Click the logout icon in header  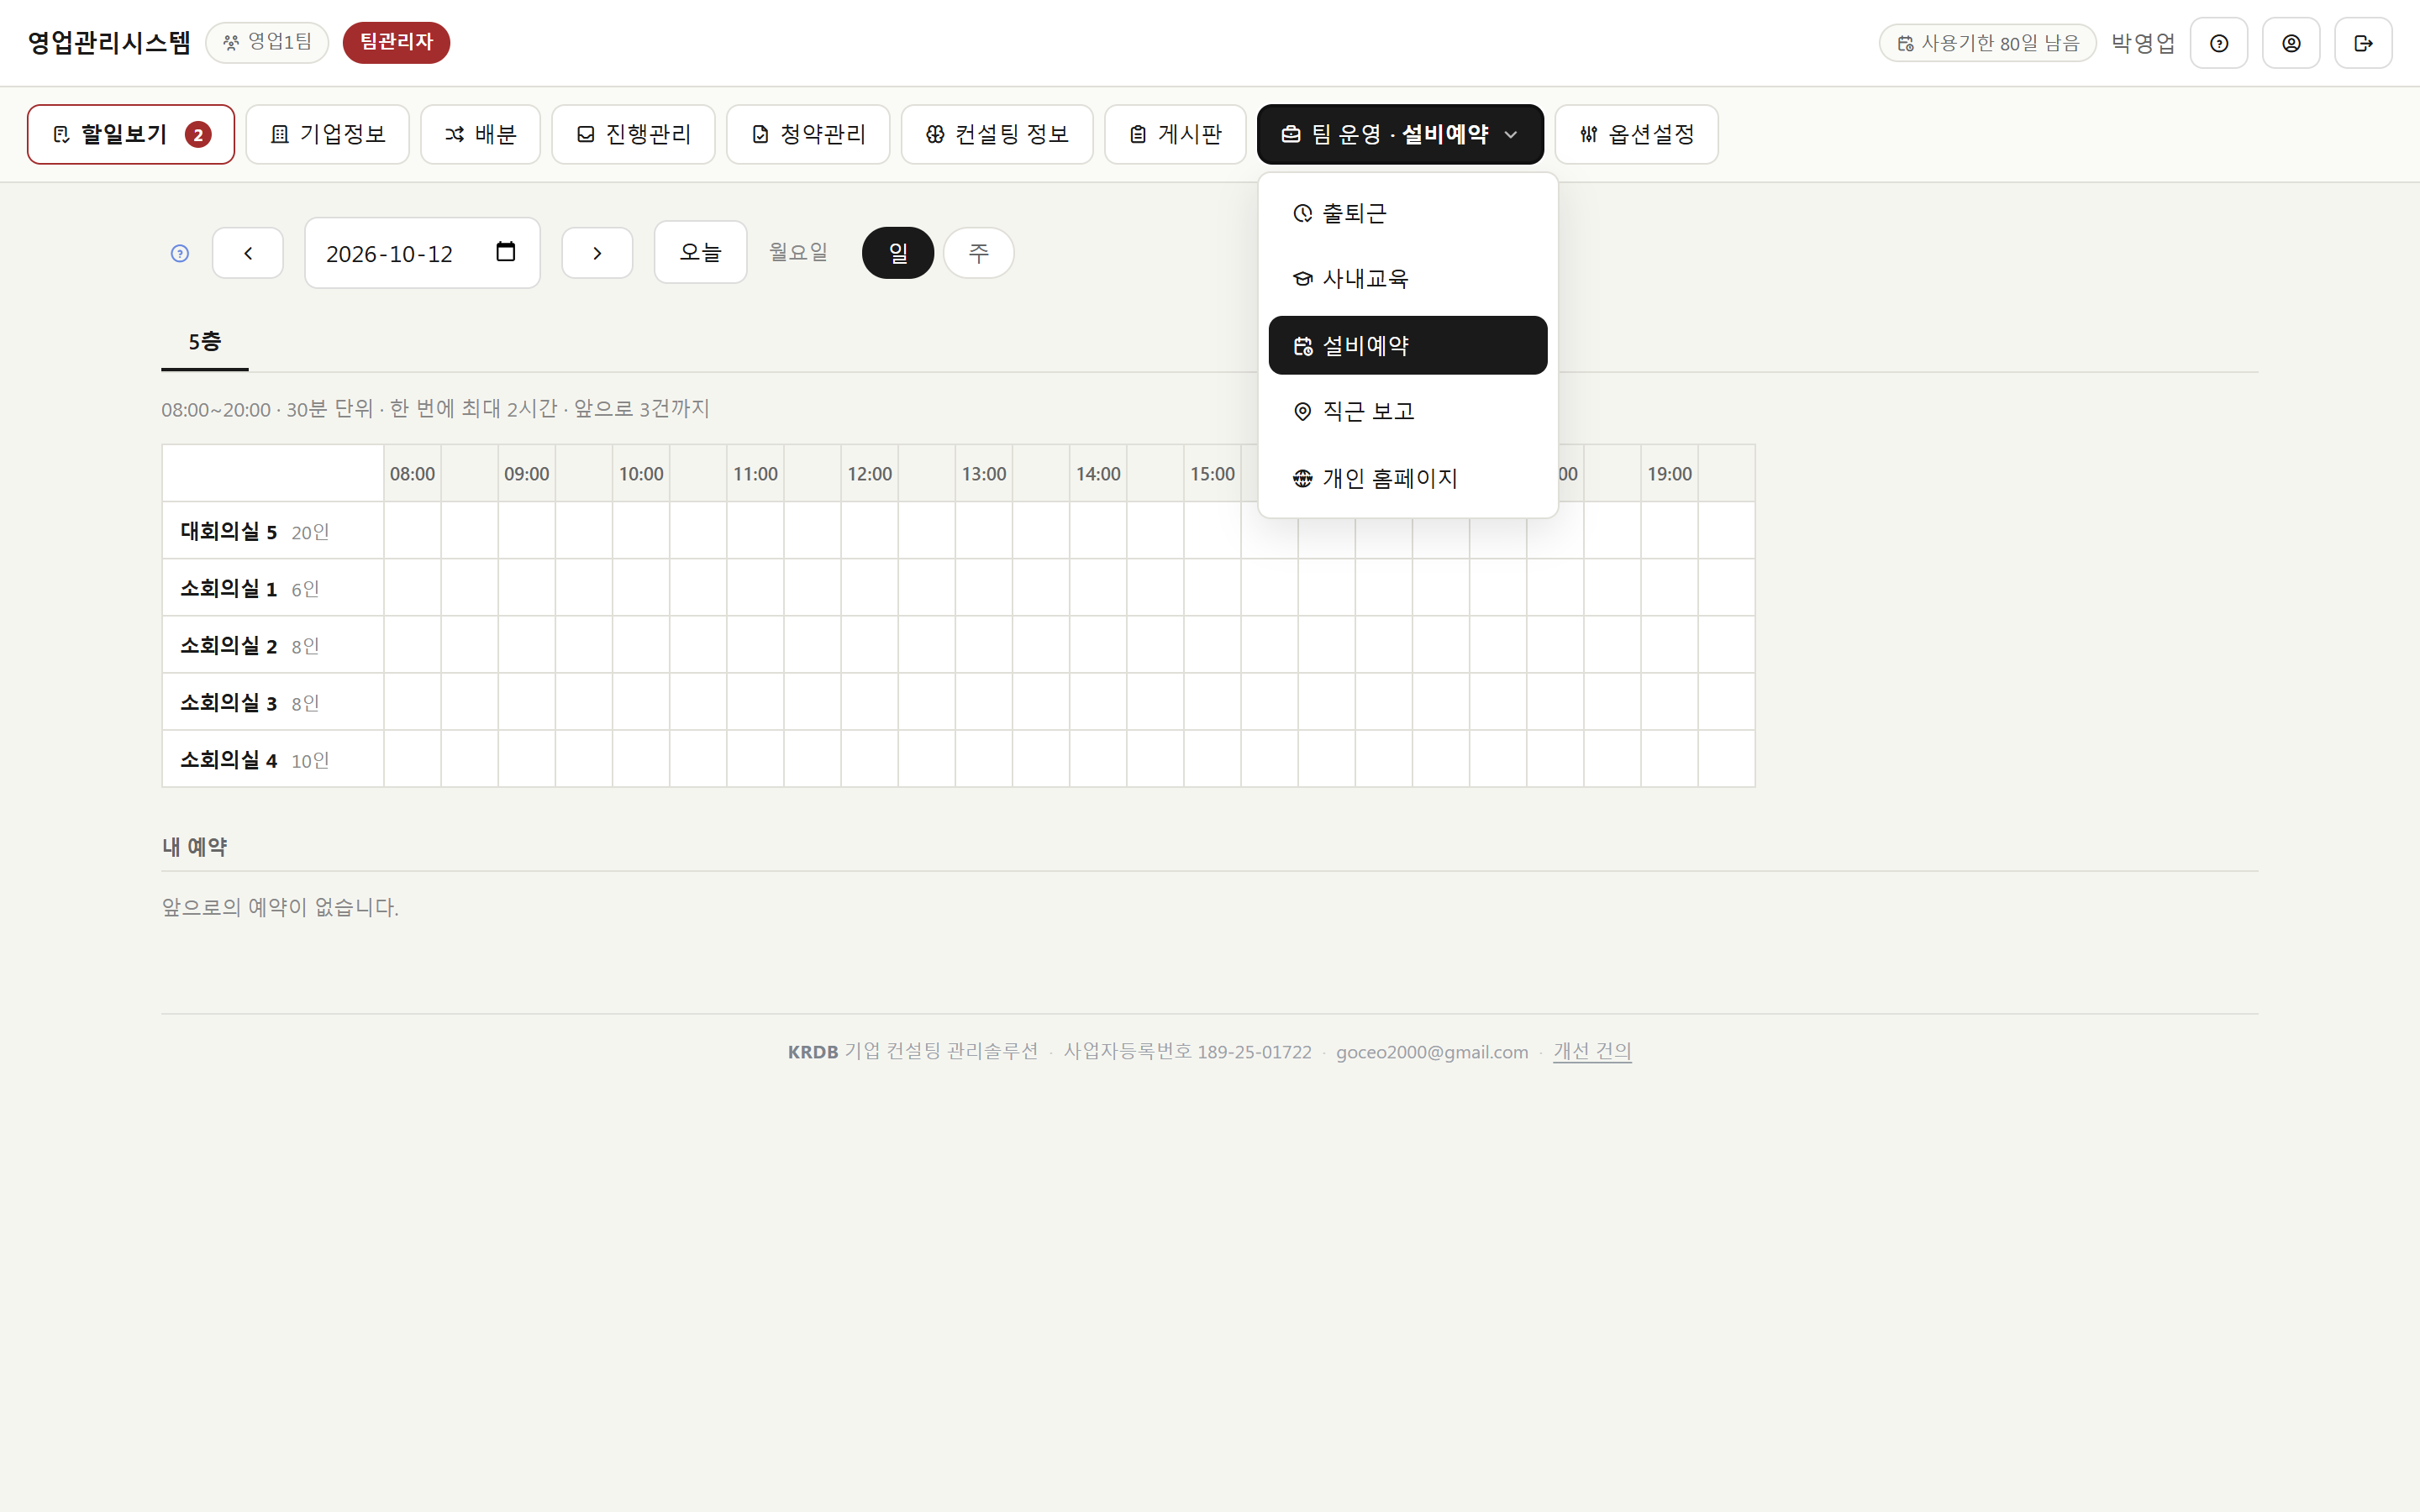2363,43
